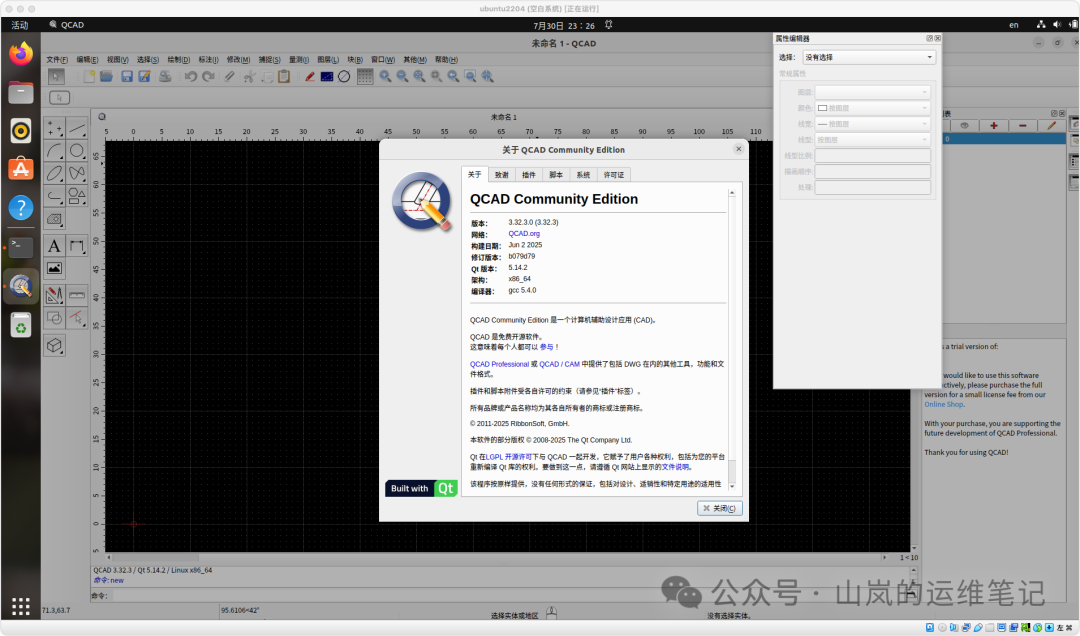Select the Circle drawing tool
The image size is (1080, 636).
(78, 152)
